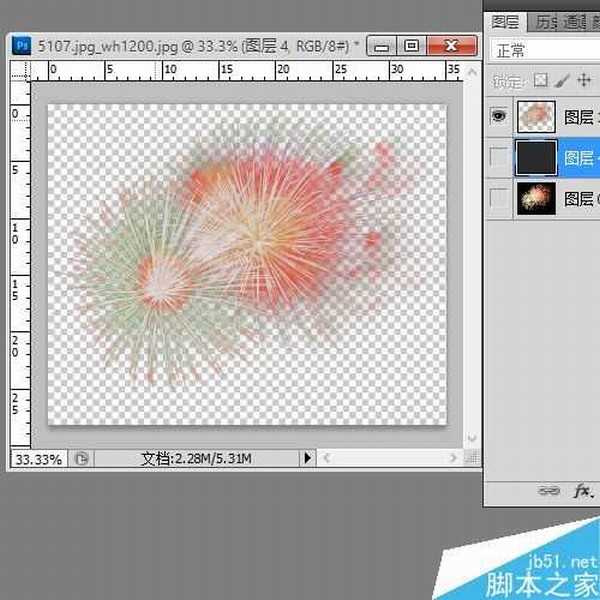This screenshot has width=600, height=600.
Task: Open the 通道 channels tab
Action: 572,21
